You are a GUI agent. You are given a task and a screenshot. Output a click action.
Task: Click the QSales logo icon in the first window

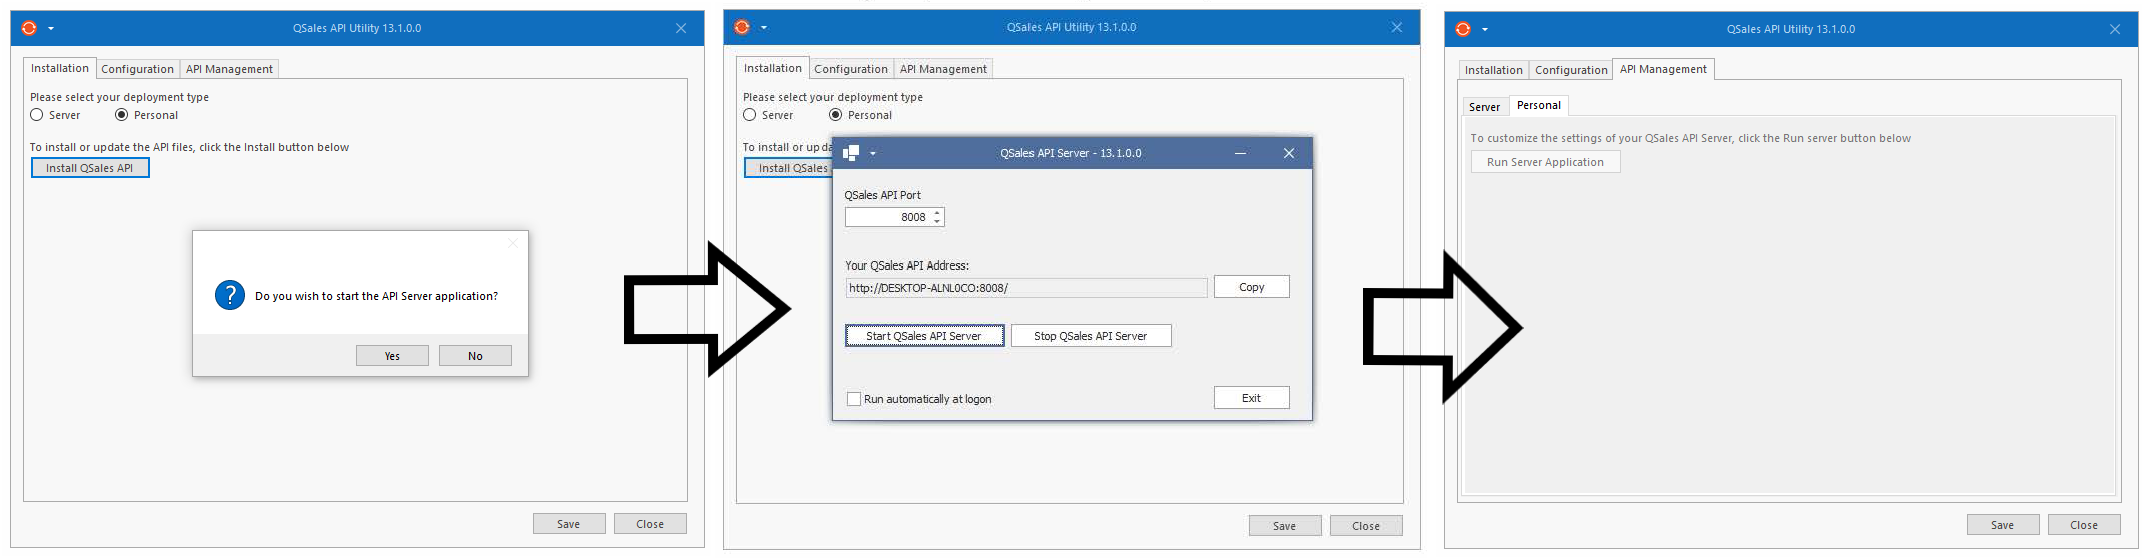tap(29, 28)
